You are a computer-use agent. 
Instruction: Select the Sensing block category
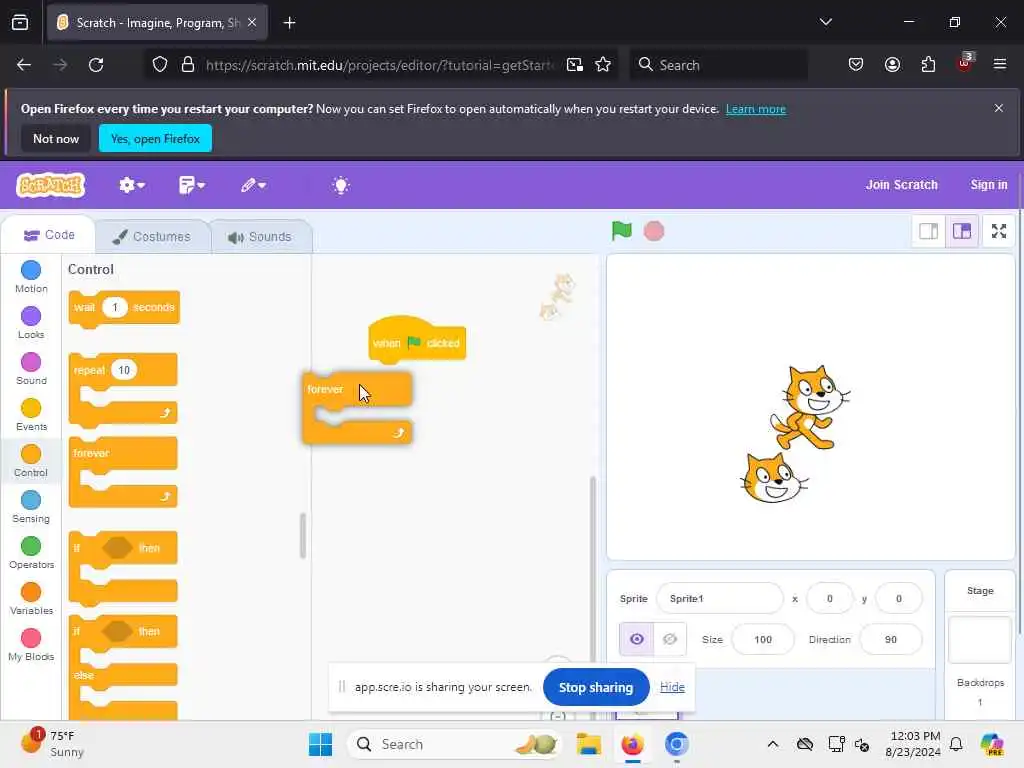[x=31, y=507]
